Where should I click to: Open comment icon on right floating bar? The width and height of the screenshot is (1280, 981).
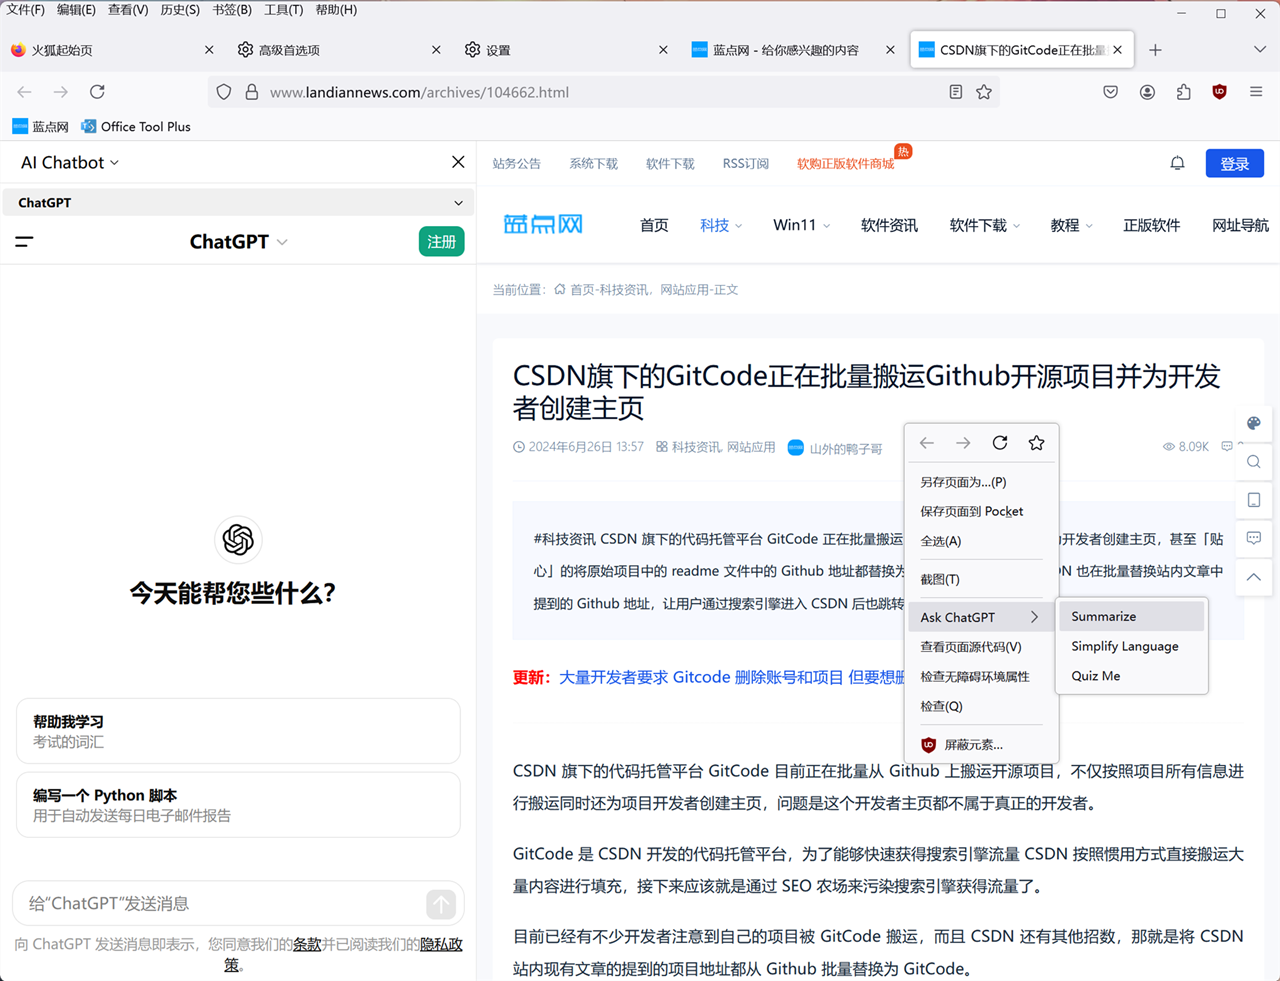pos(1253,538)
